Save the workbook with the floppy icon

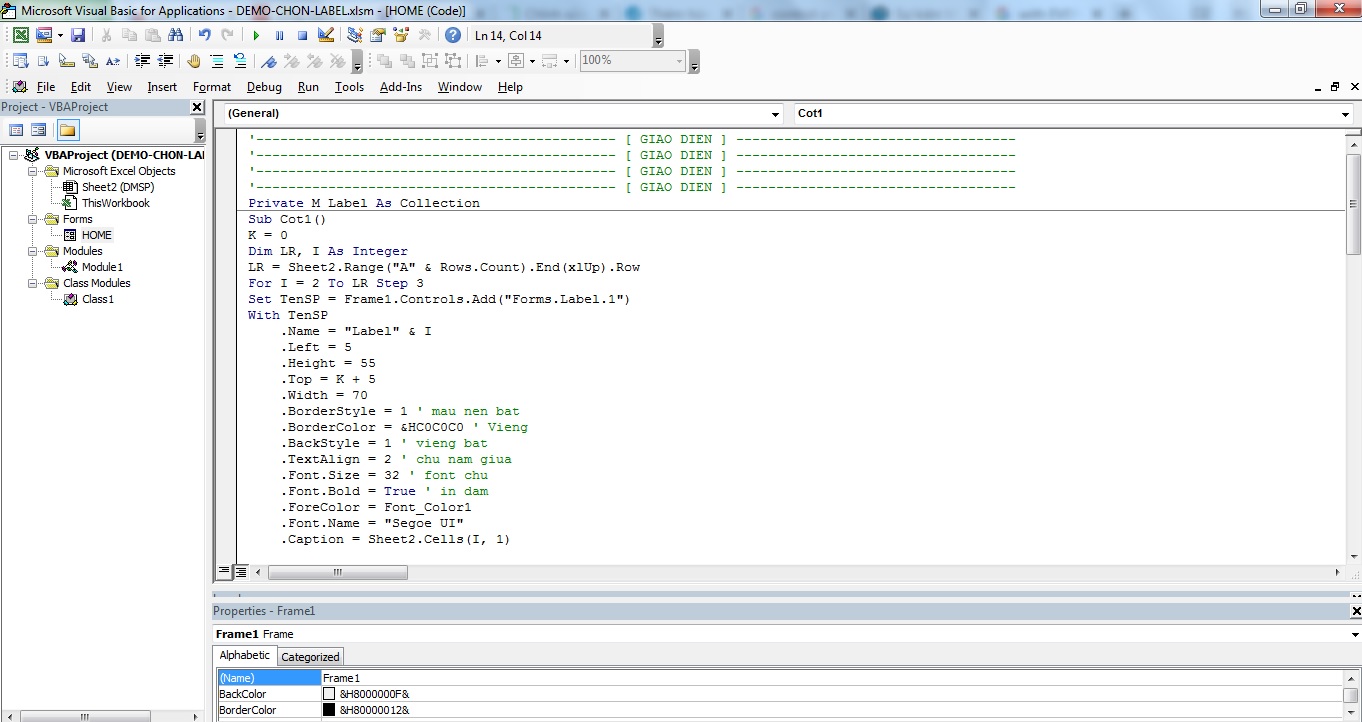pos(77,35)
